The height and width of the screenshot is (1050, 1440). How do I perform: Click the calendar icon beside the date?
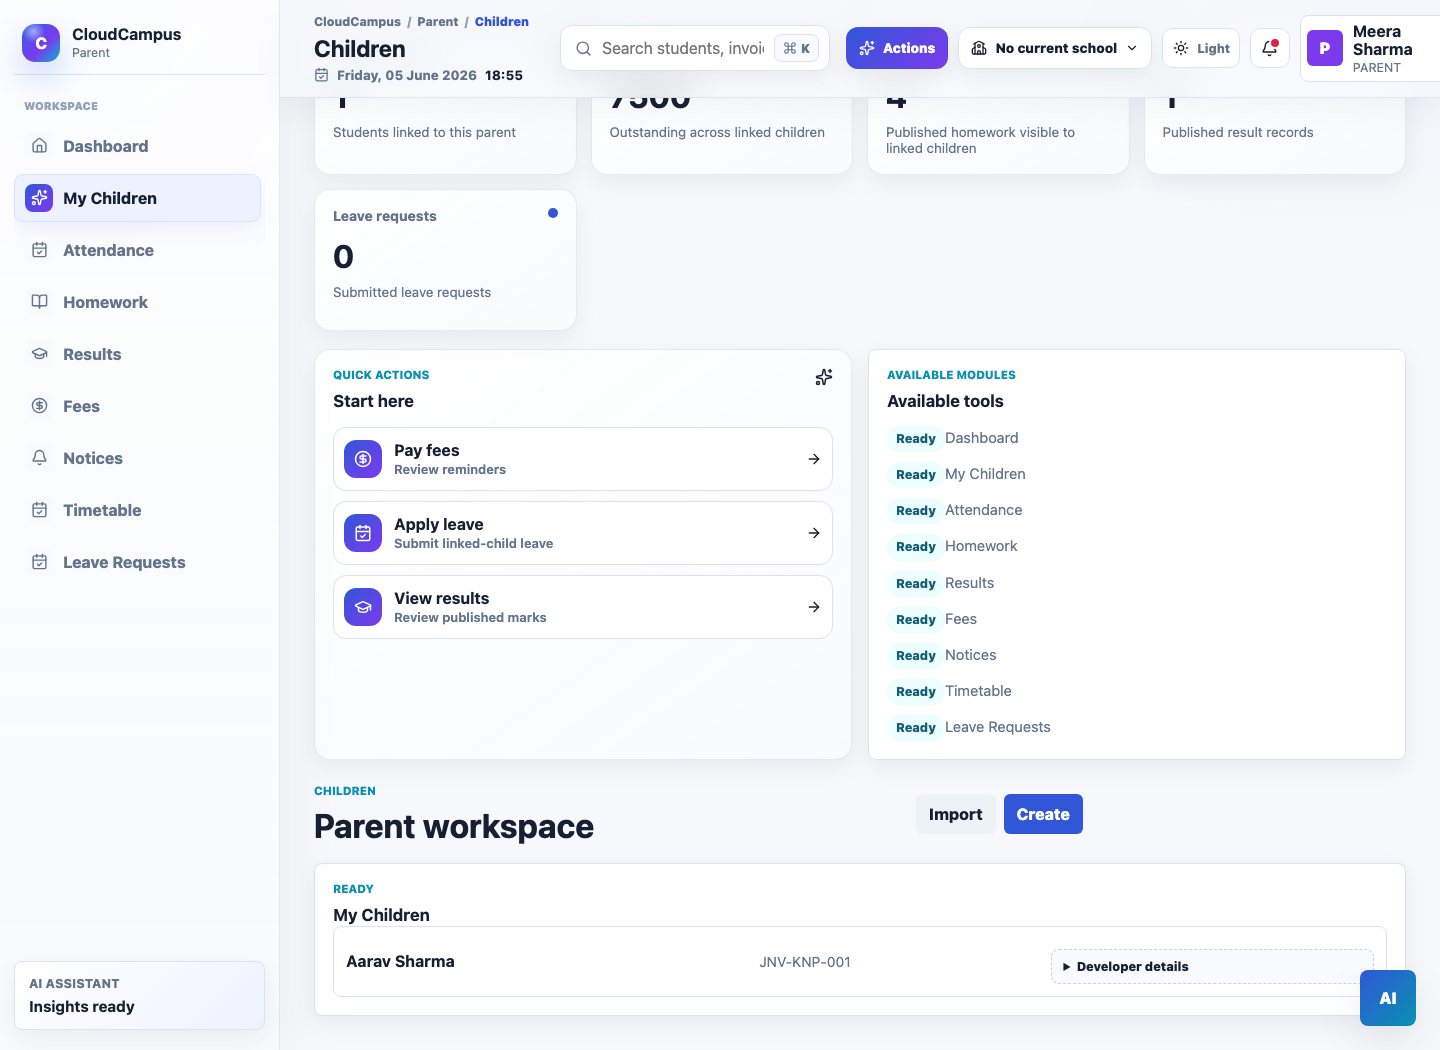click(x=322, y=75)
